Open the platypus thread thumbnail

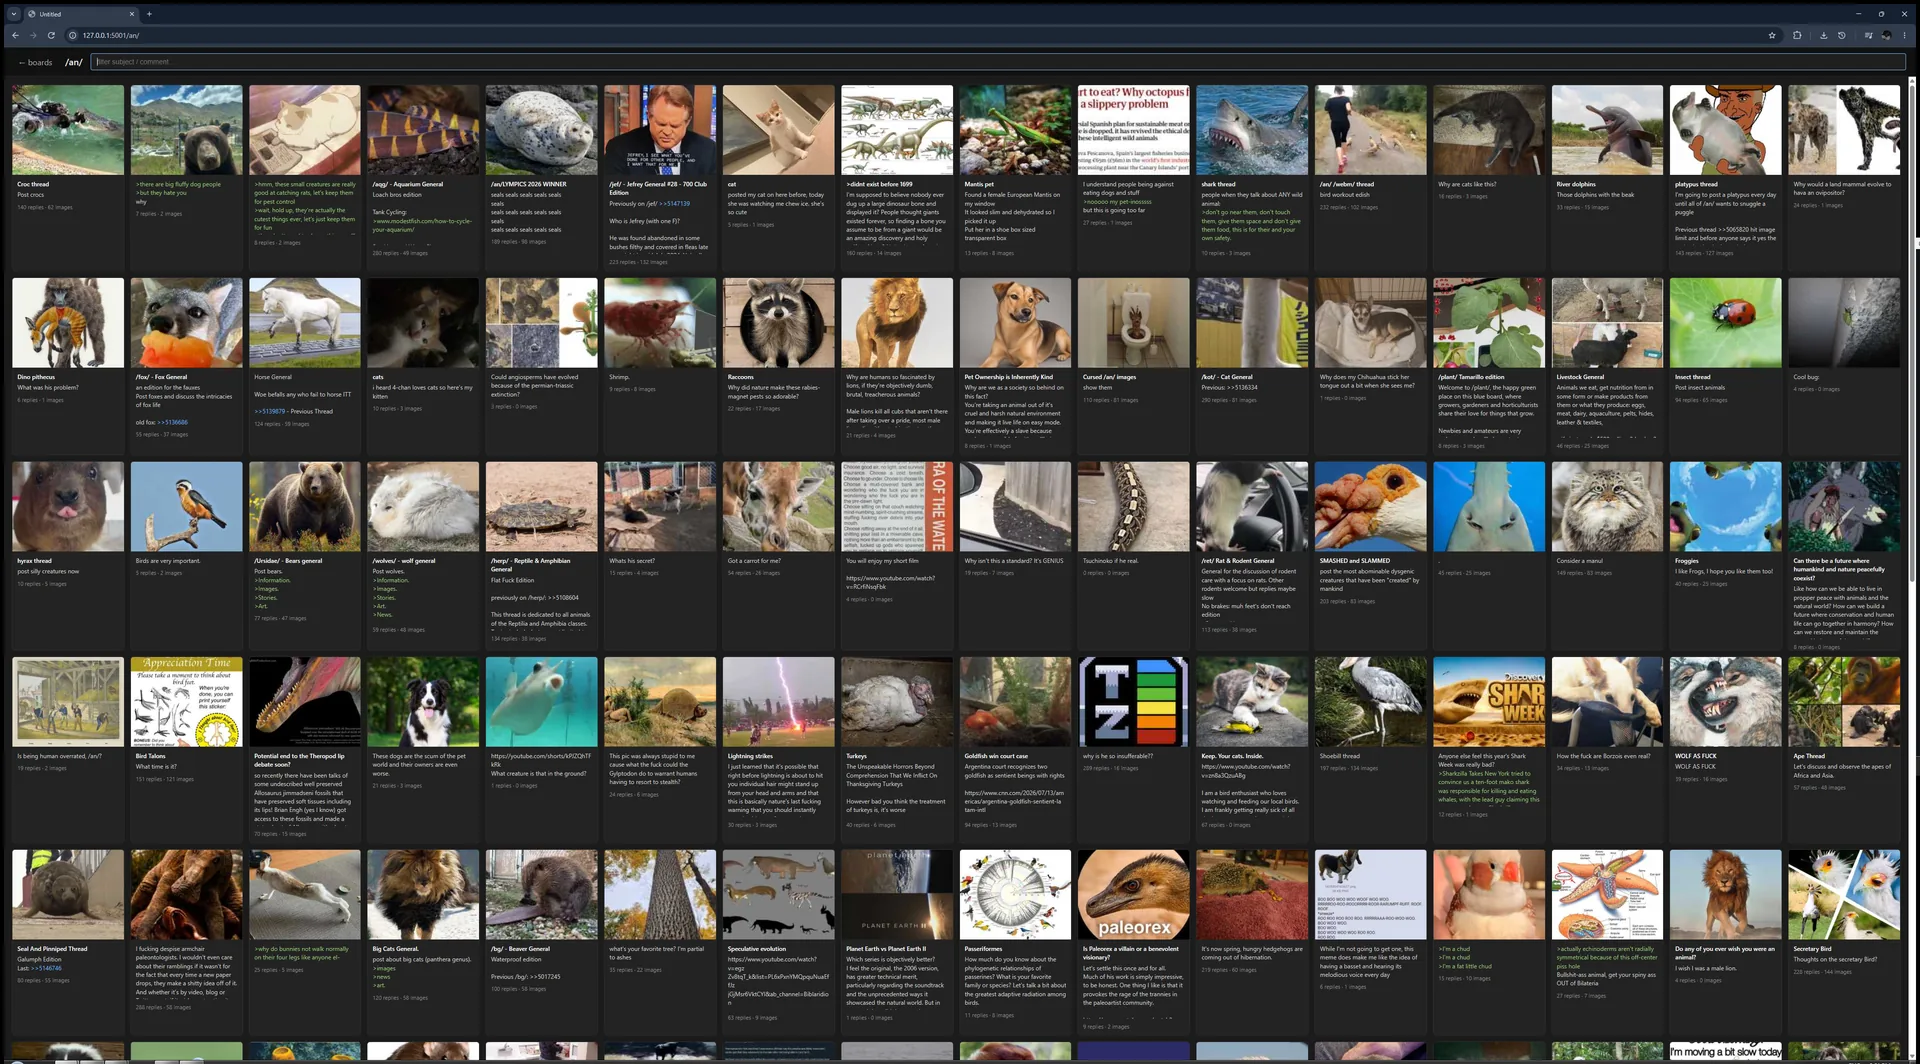pos(1725,130)
